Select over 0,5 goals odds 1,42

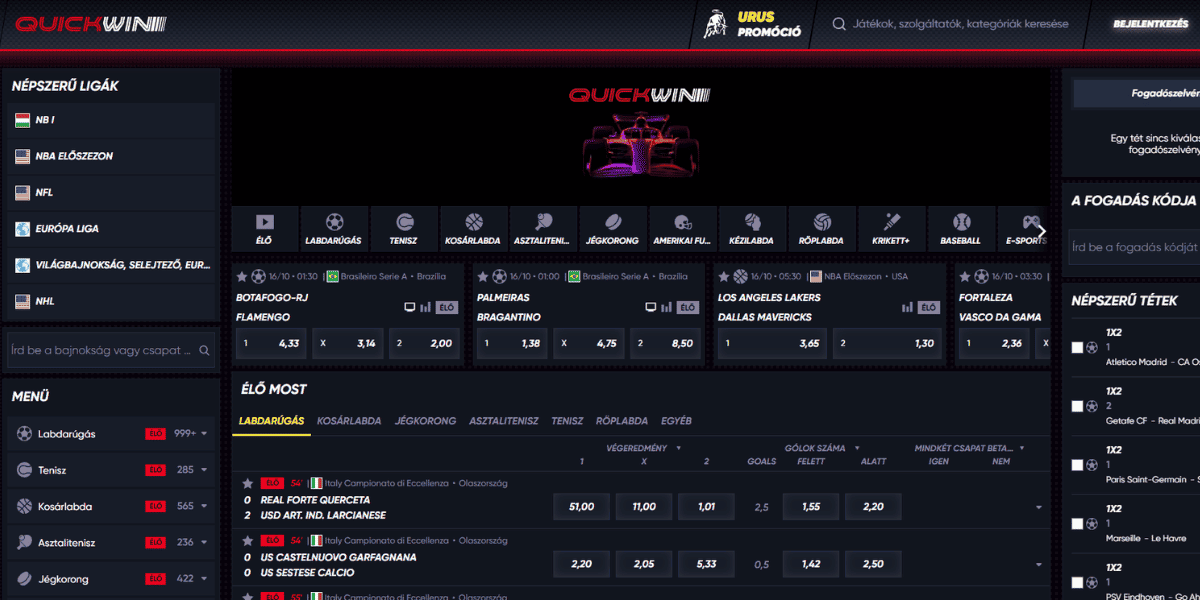click(x=811, y=564)
